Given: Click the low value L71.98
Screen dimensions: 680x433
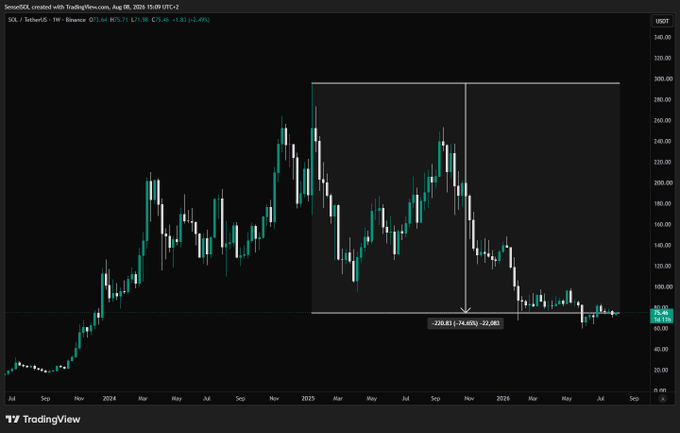Looking at the screenshot, I should coord(139,20).
